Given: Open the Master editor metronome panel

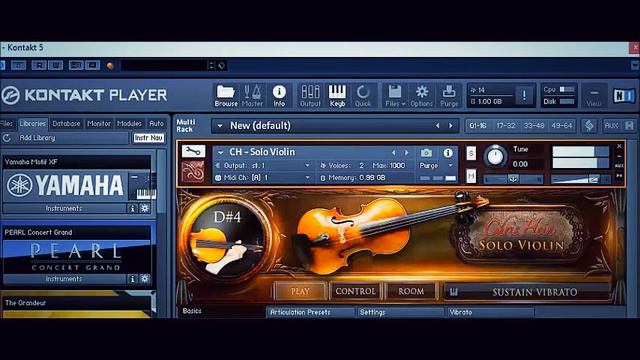Looking at the screenshot, I should click(x=252, y=96).
